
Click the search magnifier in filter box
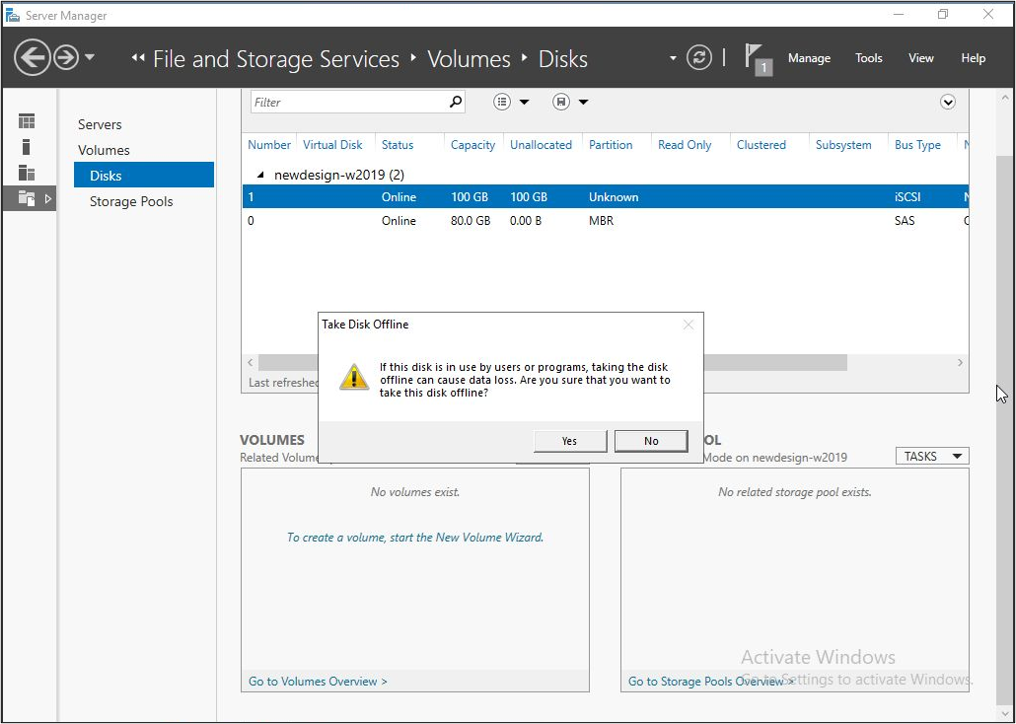[x=455, y=102]
